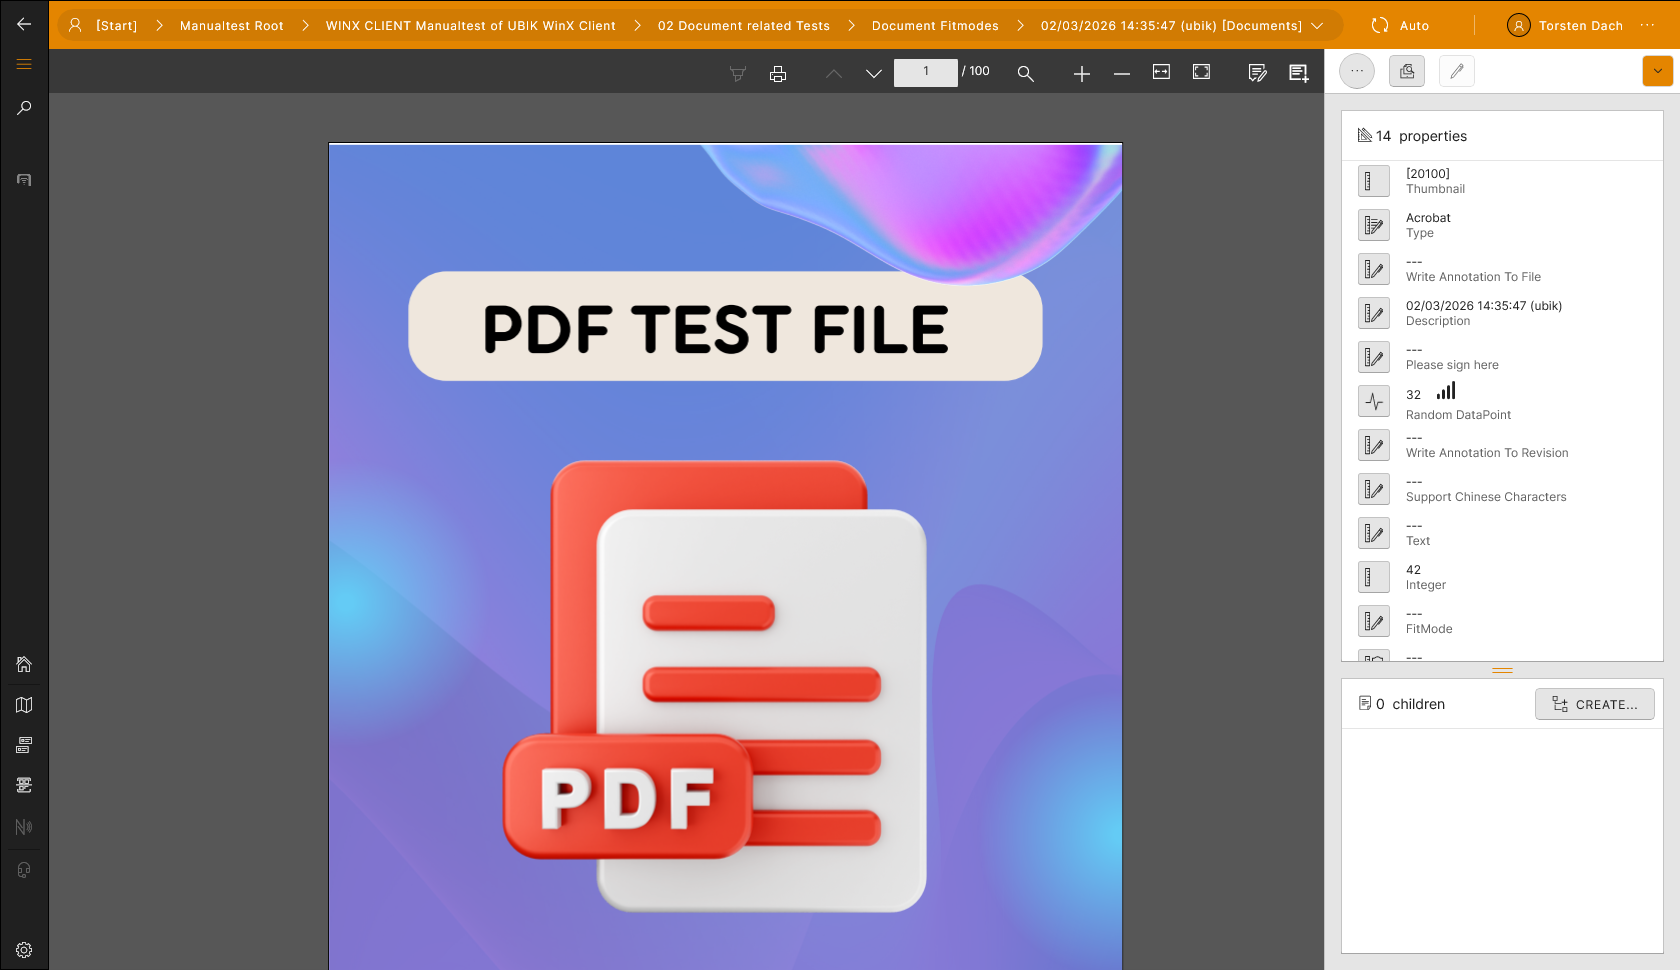Open the dropdown next to [Documents] breadcrumb
The height and width of the screenshot is (970, 1680).
(x=1317, y=26)
